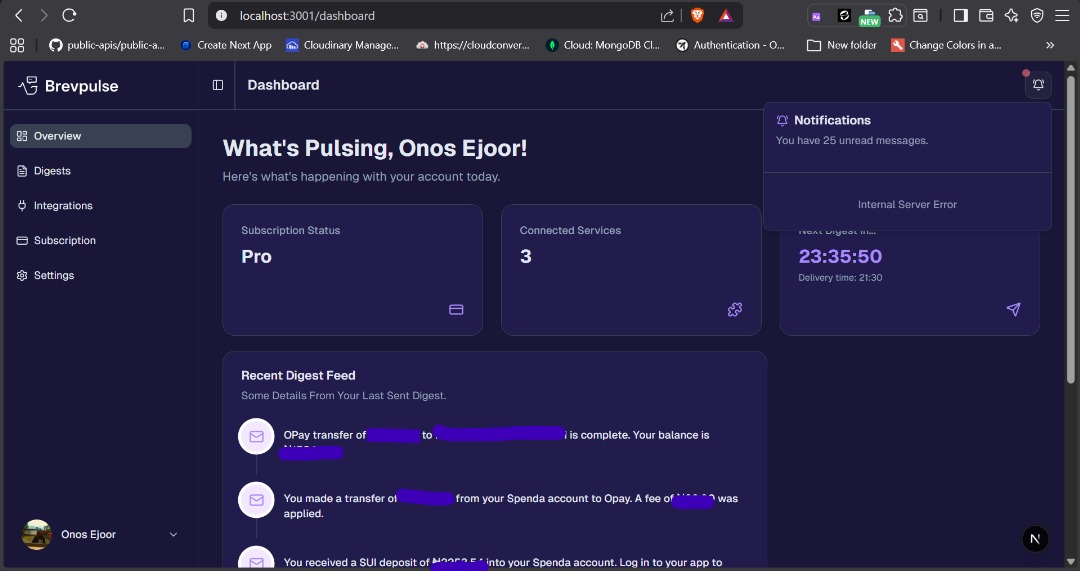Viewport: 1080px width, 571px height.
Task: Open Leo AI sparkle icon
Action: click(x=1011, y=15)
